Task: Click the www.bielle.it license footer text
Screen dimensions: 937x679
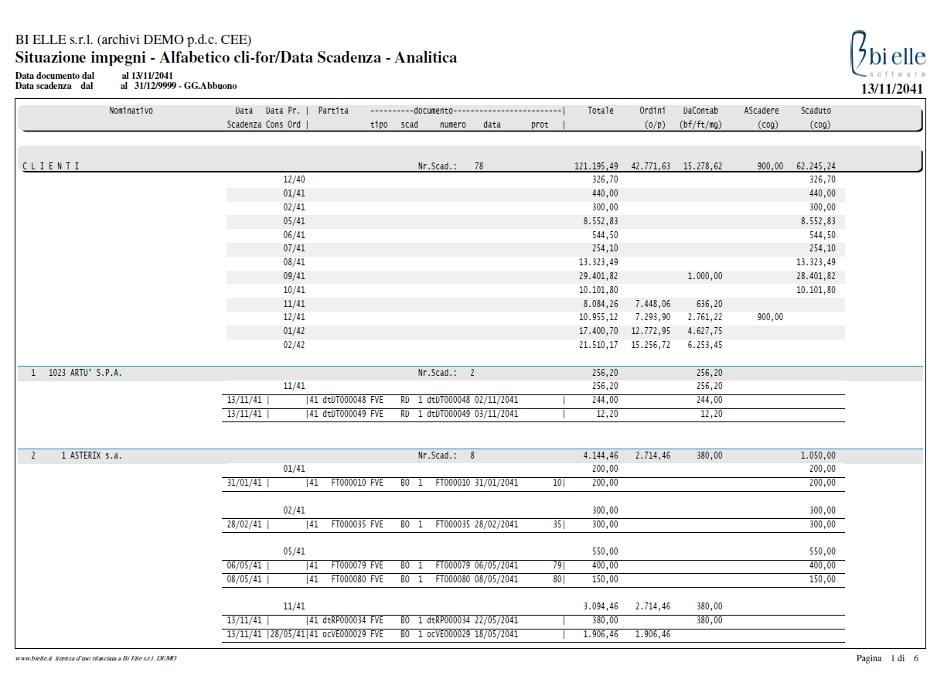Action: 96,658
